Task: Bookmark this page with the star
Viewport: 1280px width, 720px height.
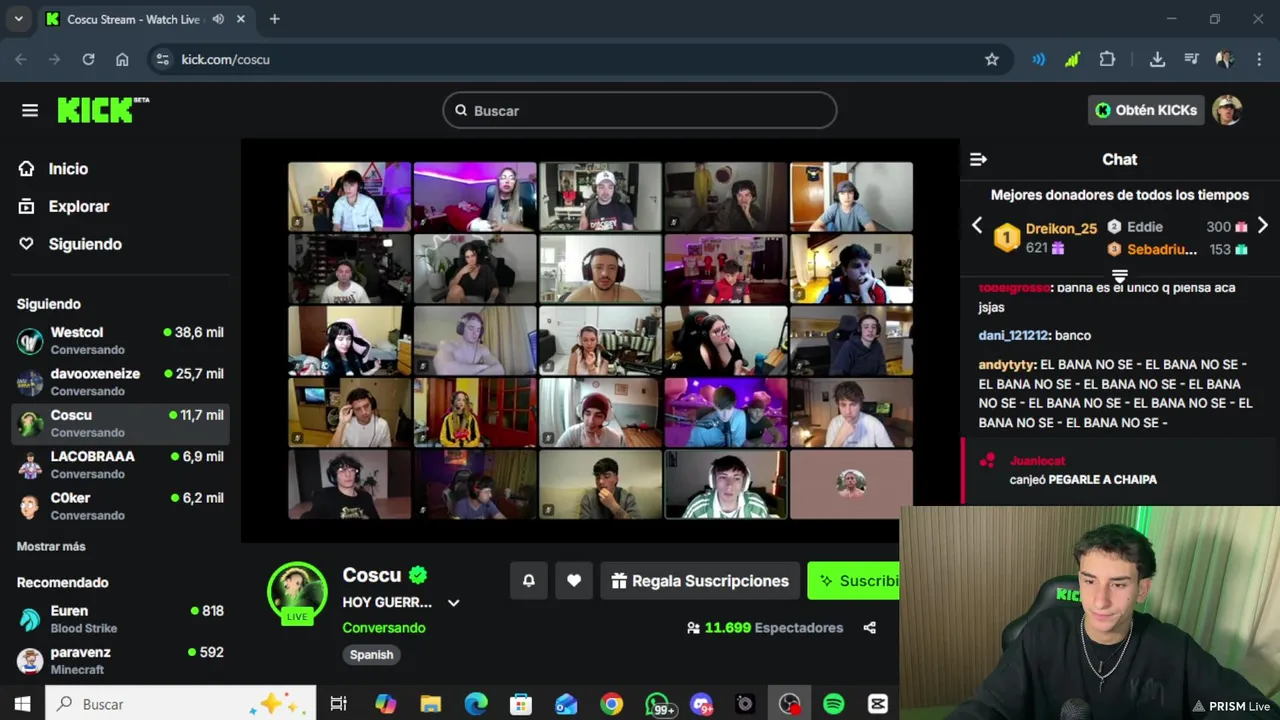Action: pos(992,59)
